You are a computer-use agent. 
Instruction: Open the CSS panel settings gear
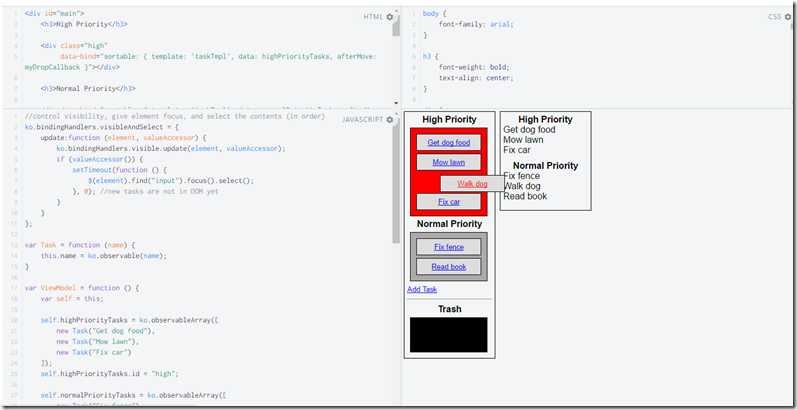coord(788,17)
